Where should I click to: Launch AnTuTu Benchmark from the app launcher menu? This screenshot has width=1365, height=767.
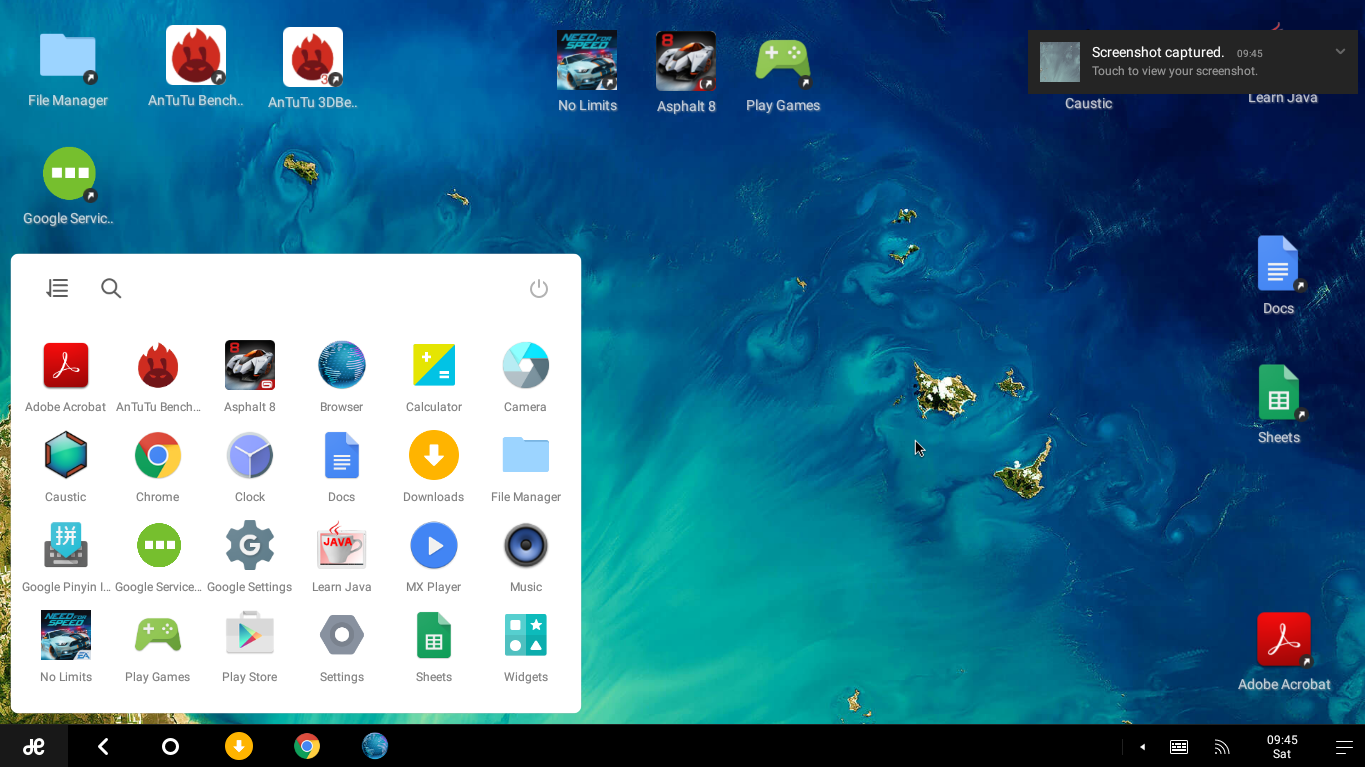pos(158,366)
